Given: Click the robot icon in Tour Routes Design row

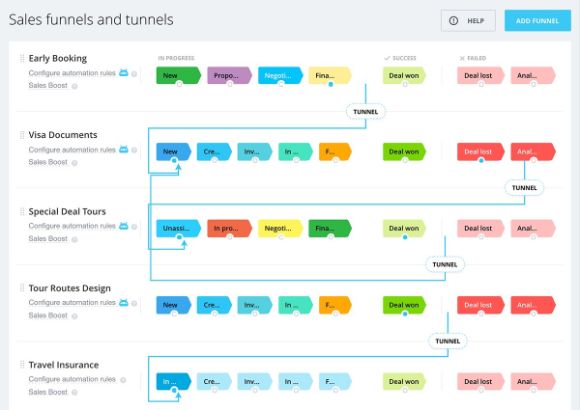Looking at the screenshot, I should point(124,302).
